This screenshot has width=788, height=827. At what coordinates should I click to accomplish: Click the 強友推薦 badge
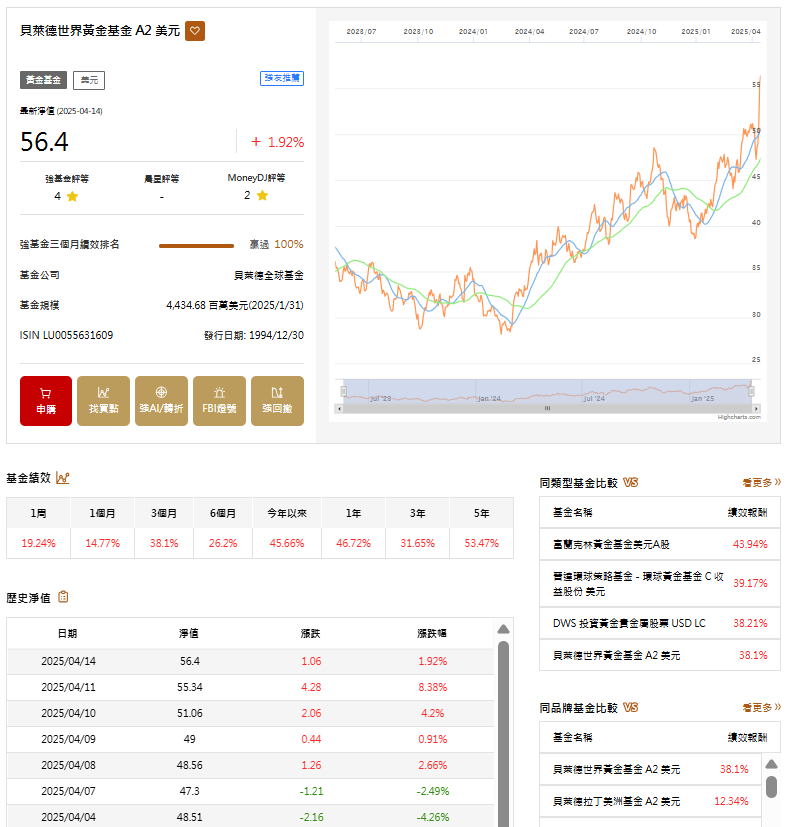[x=282, y=78]
